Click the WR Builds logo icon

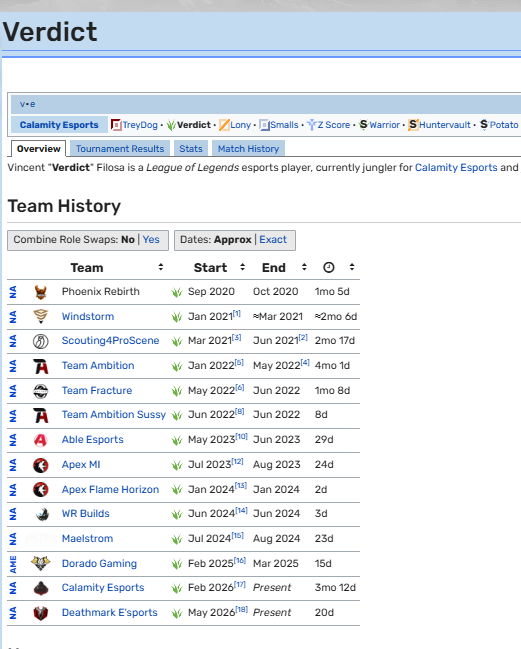tap(41, 514)
